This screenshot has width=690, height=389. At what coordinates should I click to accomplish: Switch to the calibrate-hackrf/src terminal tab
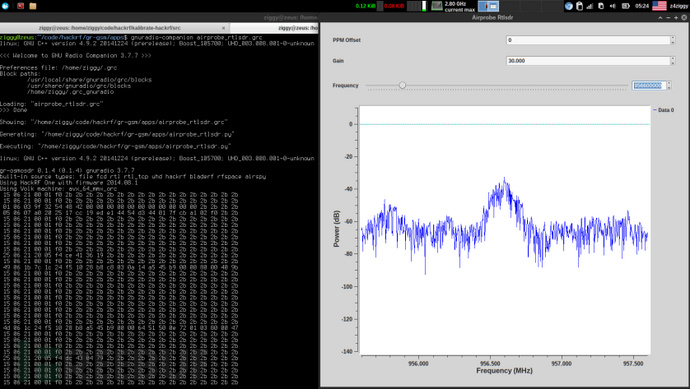110,28
